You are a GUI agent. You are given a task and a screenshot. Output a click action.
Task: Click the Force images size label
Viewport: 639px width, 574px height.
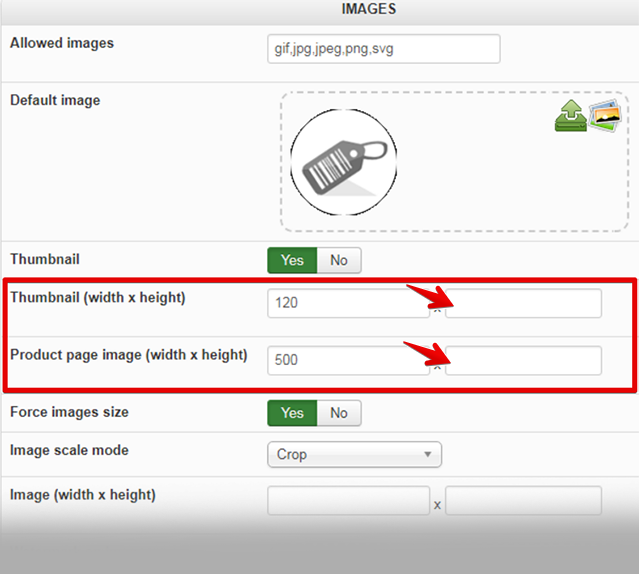[x=69, y=412]
